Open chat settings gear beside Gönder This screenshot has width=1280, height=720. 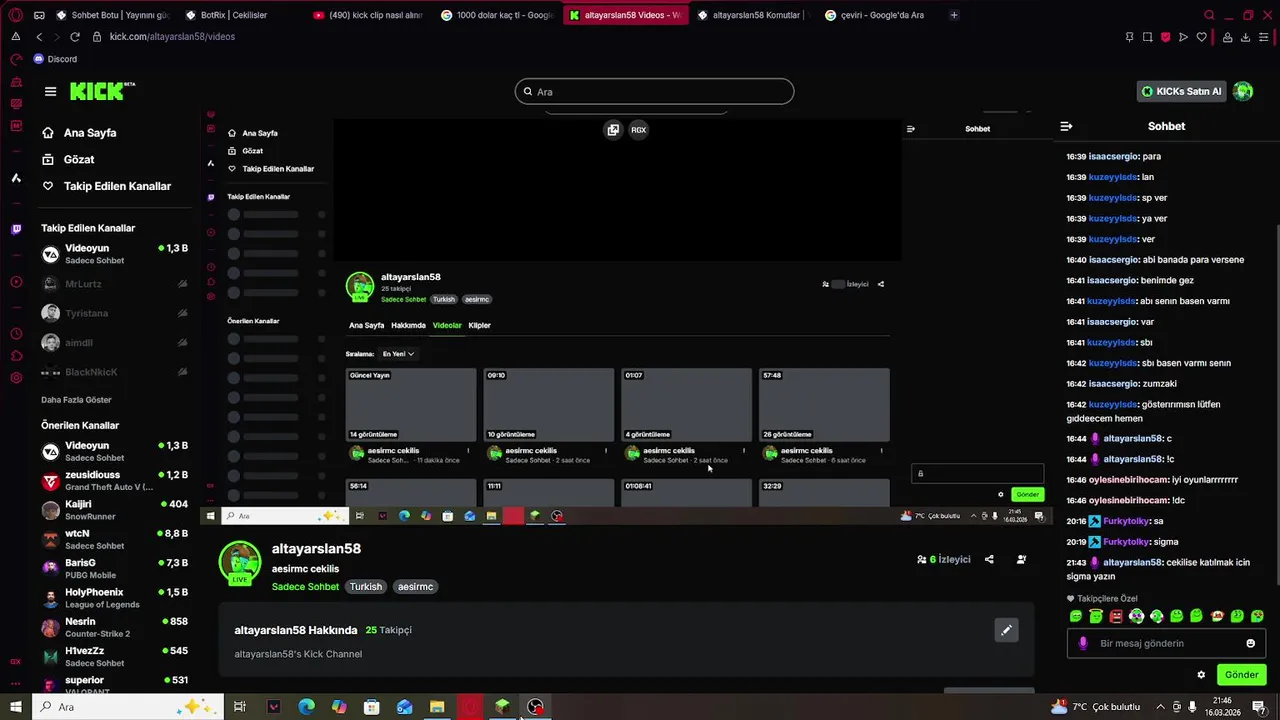click(1201, 674)
